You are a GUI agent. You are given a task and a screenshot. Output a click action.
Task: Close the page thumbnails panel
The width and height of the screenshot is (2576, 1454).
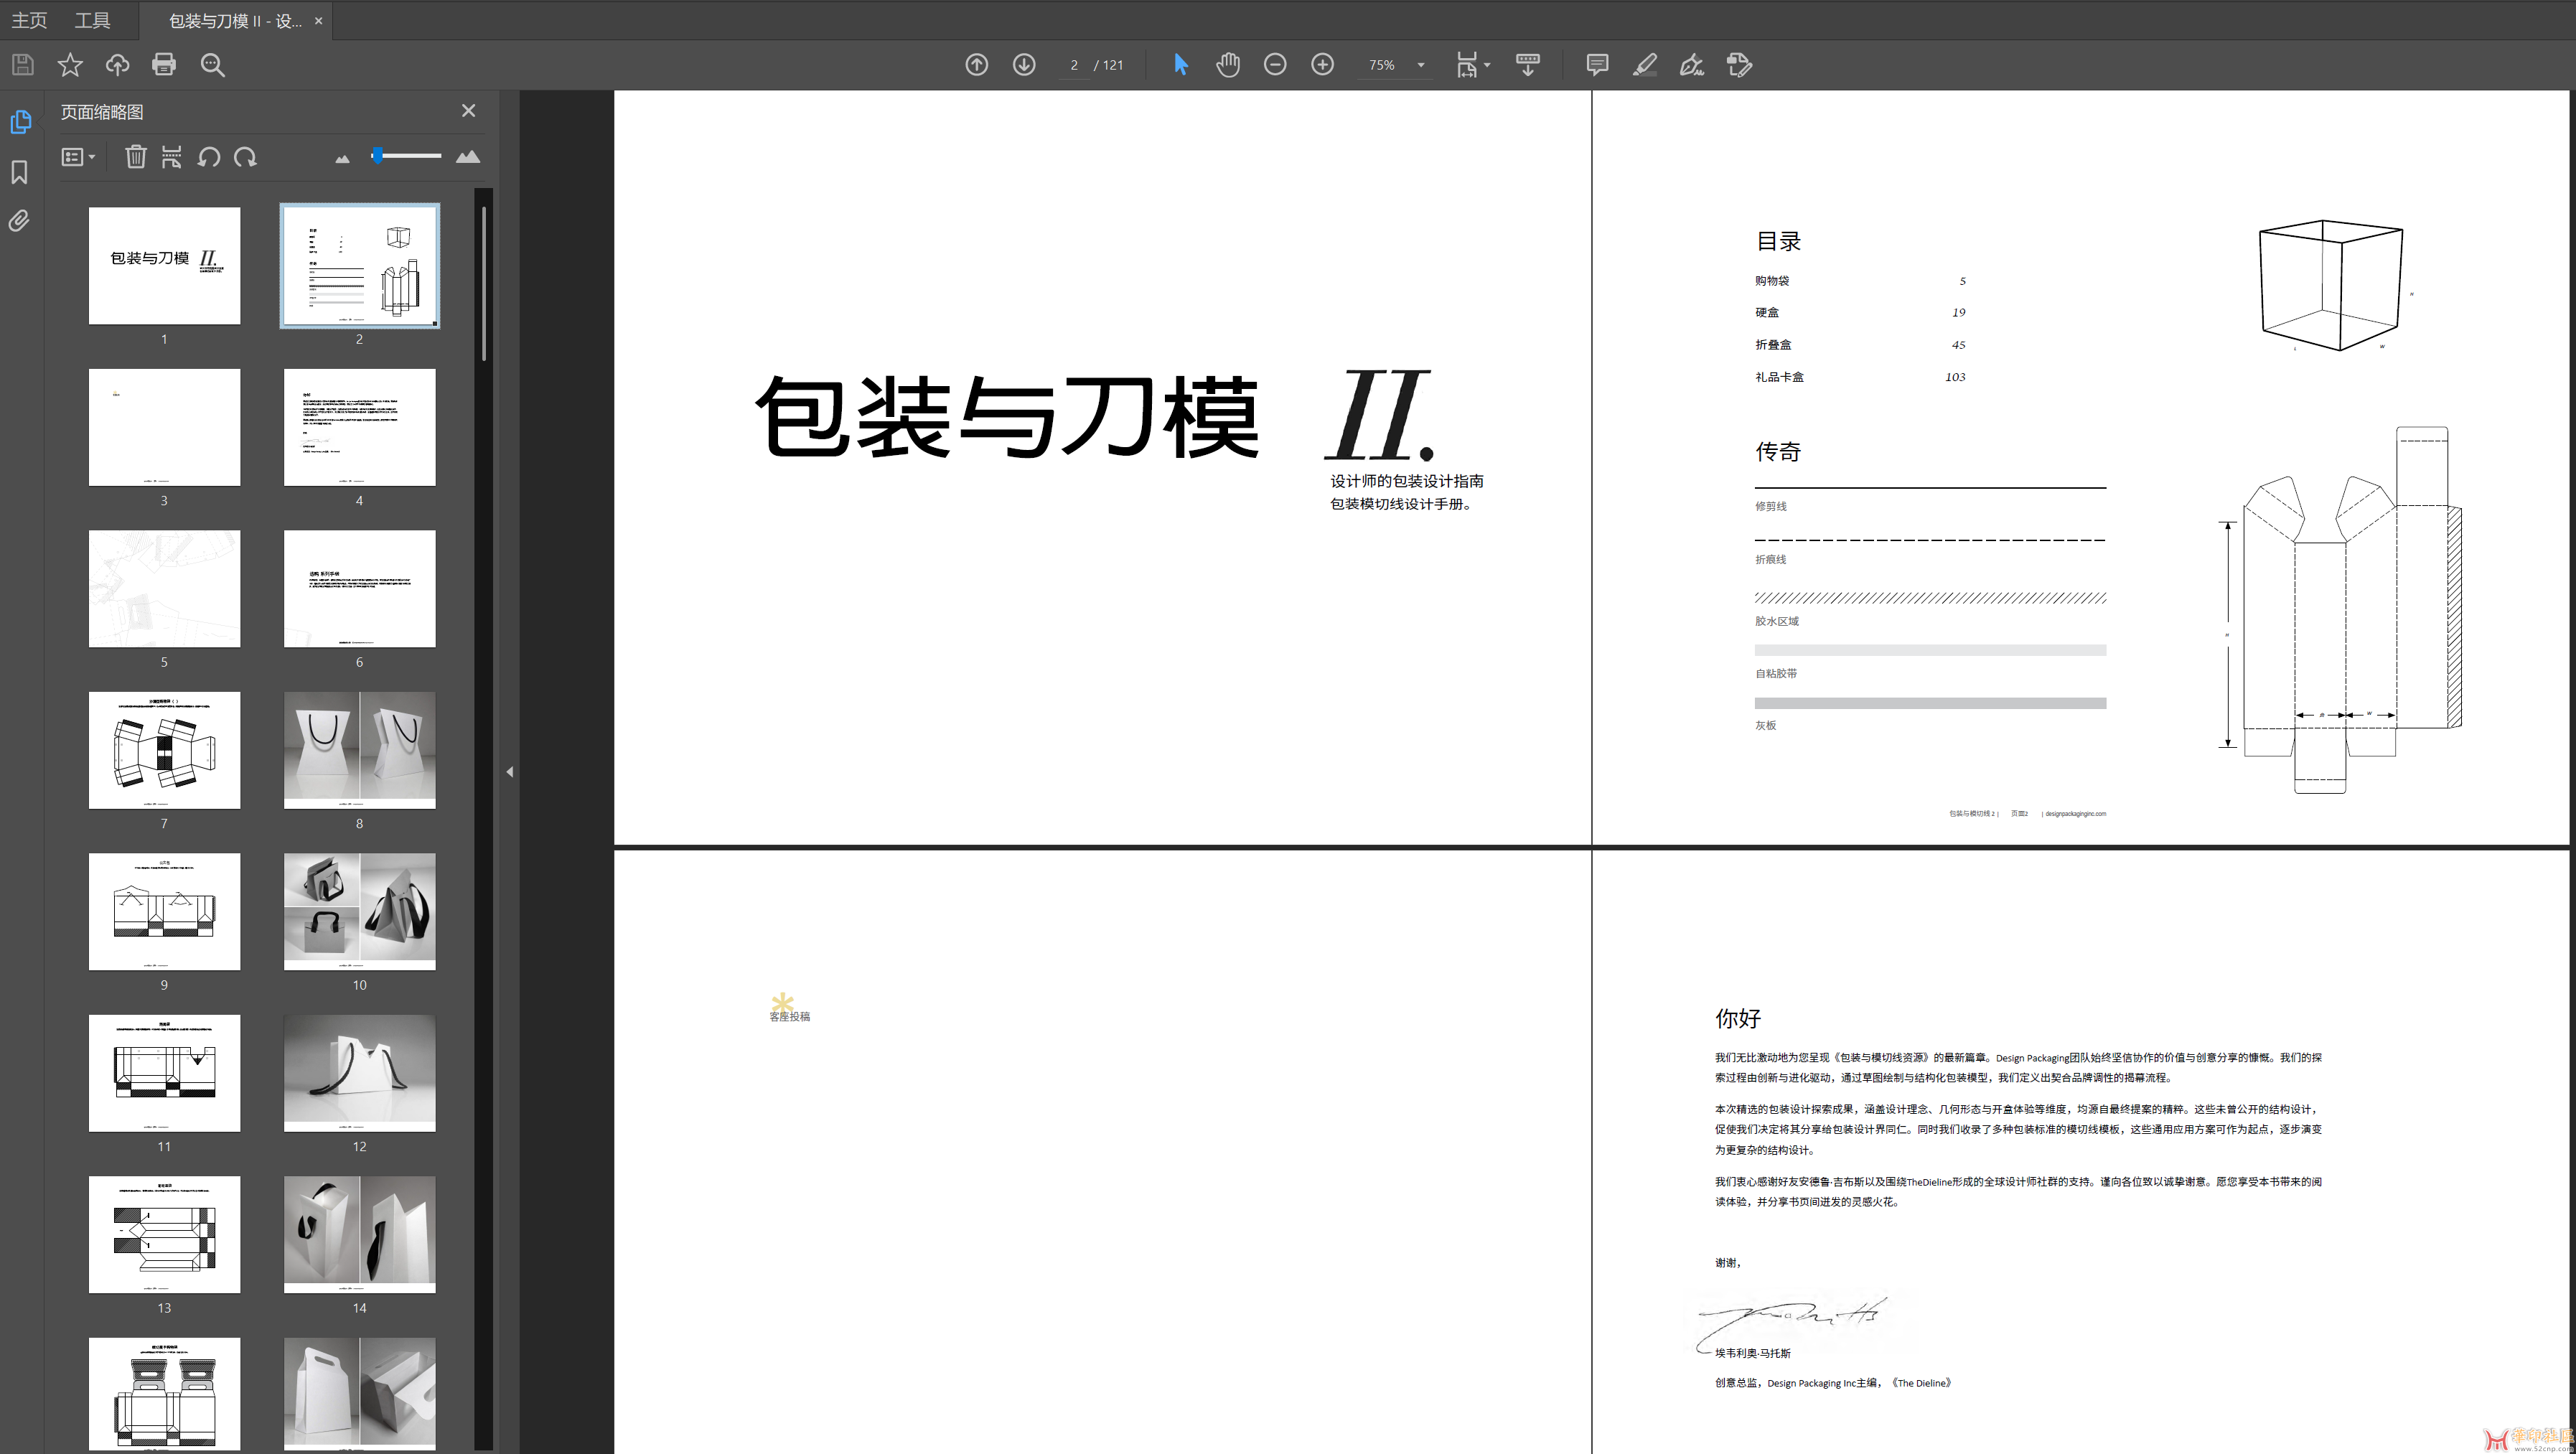[468, 111]
